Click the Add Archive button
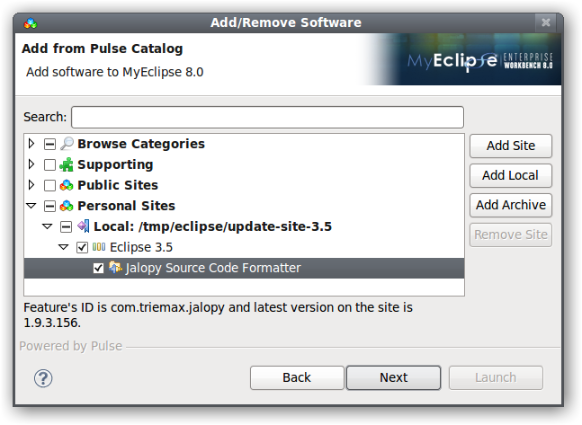The height and width of the screenshot is (425, 582). tap(511, 205)
